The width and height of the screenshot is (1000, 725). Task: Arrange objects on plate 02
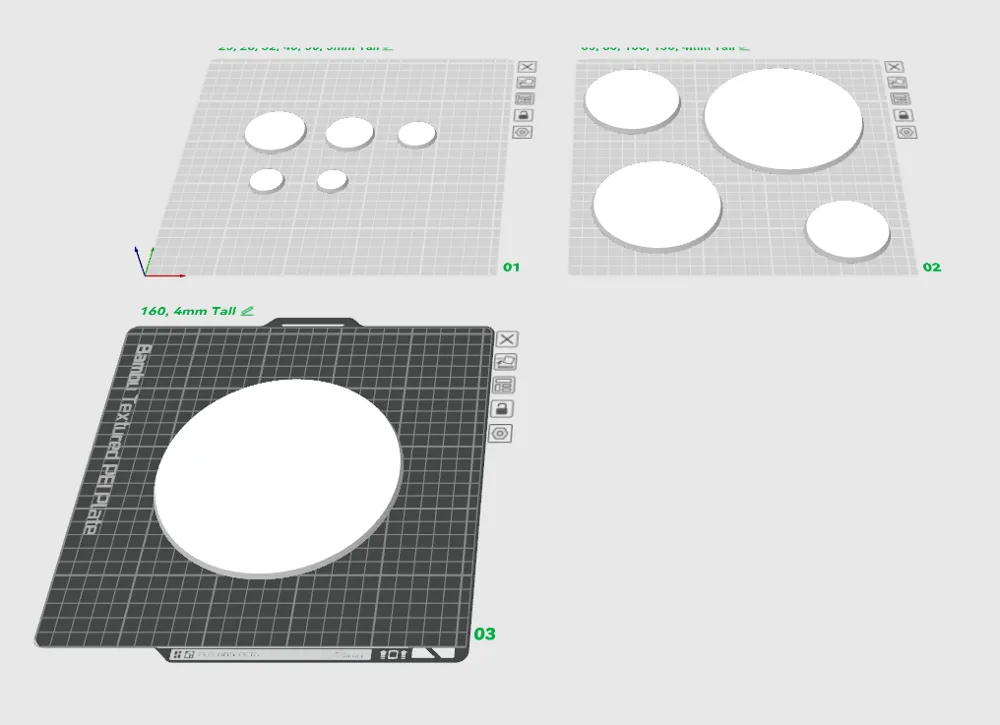(901, 99)
